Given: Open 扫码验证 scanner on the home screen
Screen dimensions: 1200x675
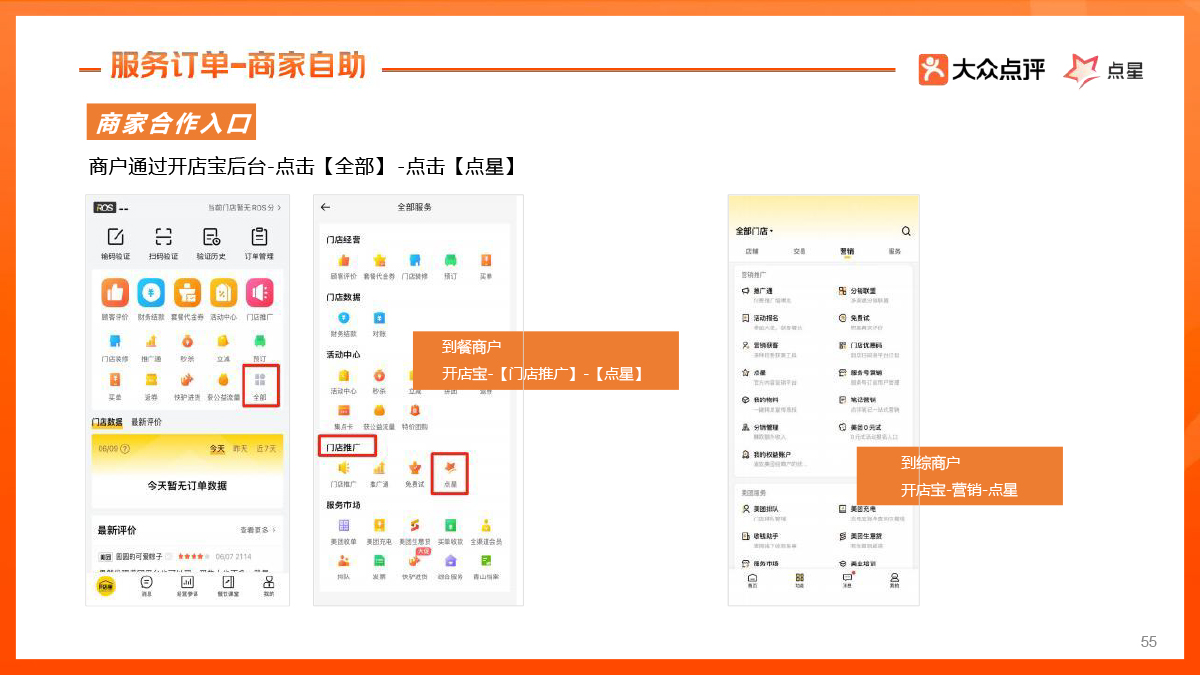Looking at the screenshot, I should click(162, 242).
